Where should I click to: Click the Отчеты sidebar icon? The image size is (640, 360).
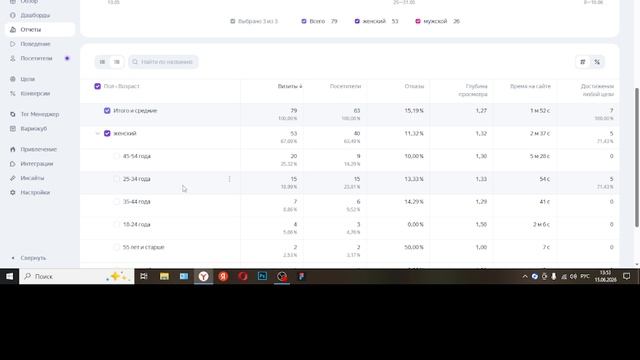pos(13,29)
